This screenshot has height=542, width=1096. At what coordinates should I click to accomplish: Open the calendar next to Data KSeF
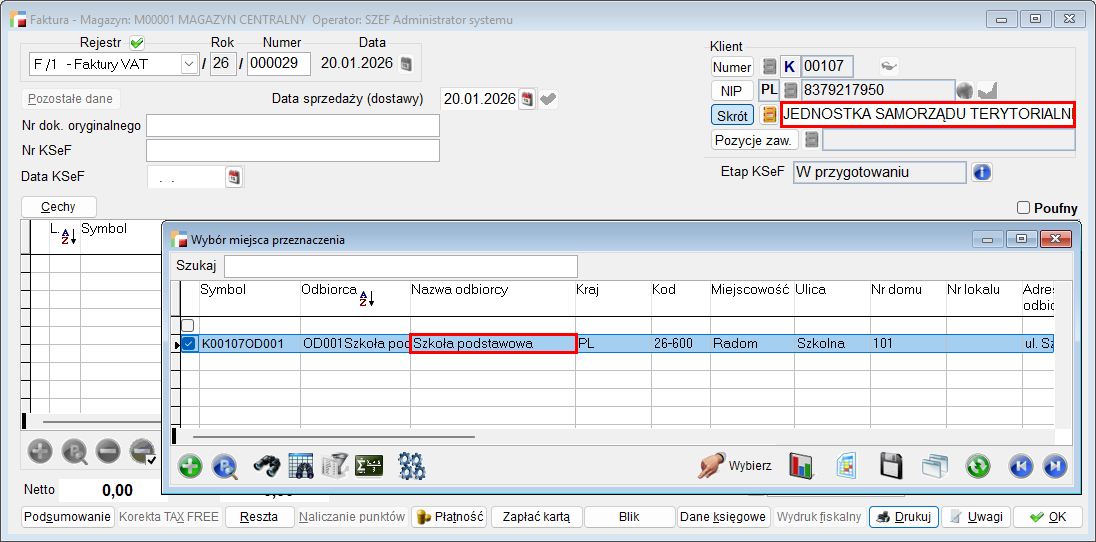pos(235,177)
